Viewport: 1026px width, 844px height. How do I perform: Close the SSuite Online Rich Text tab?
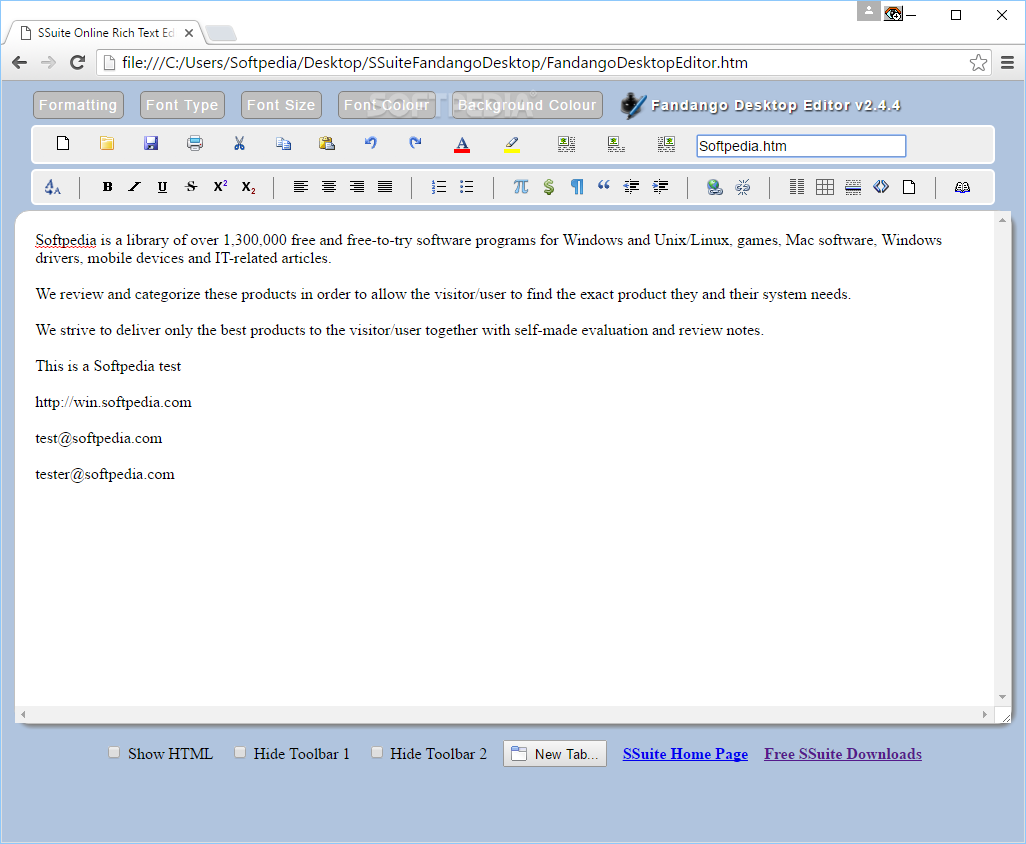pyautogui.click(x=188, y=33)
